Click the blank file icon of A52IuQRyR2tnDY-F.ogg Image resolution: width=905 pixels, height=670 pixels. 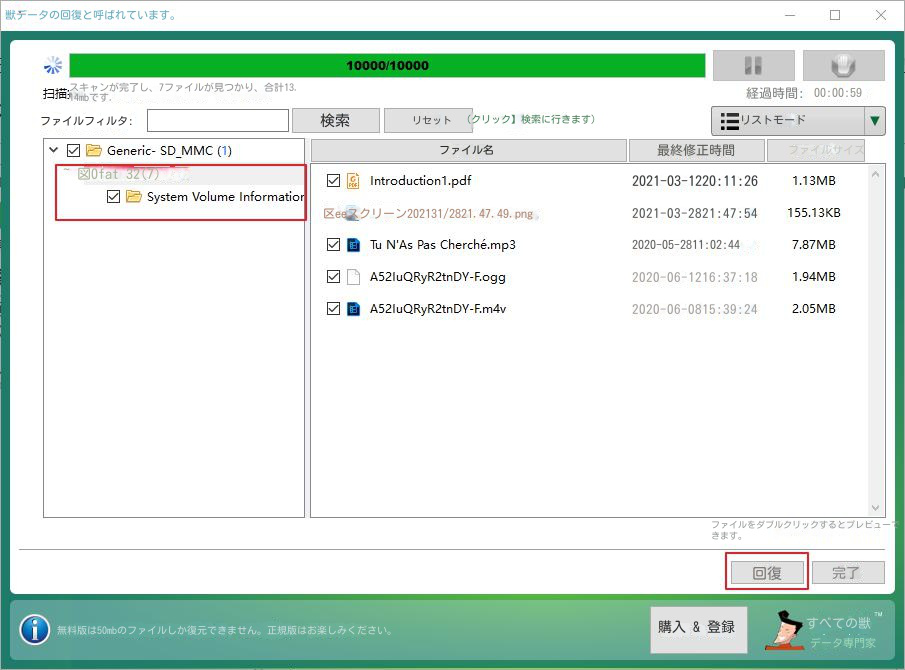click(353, 277)
